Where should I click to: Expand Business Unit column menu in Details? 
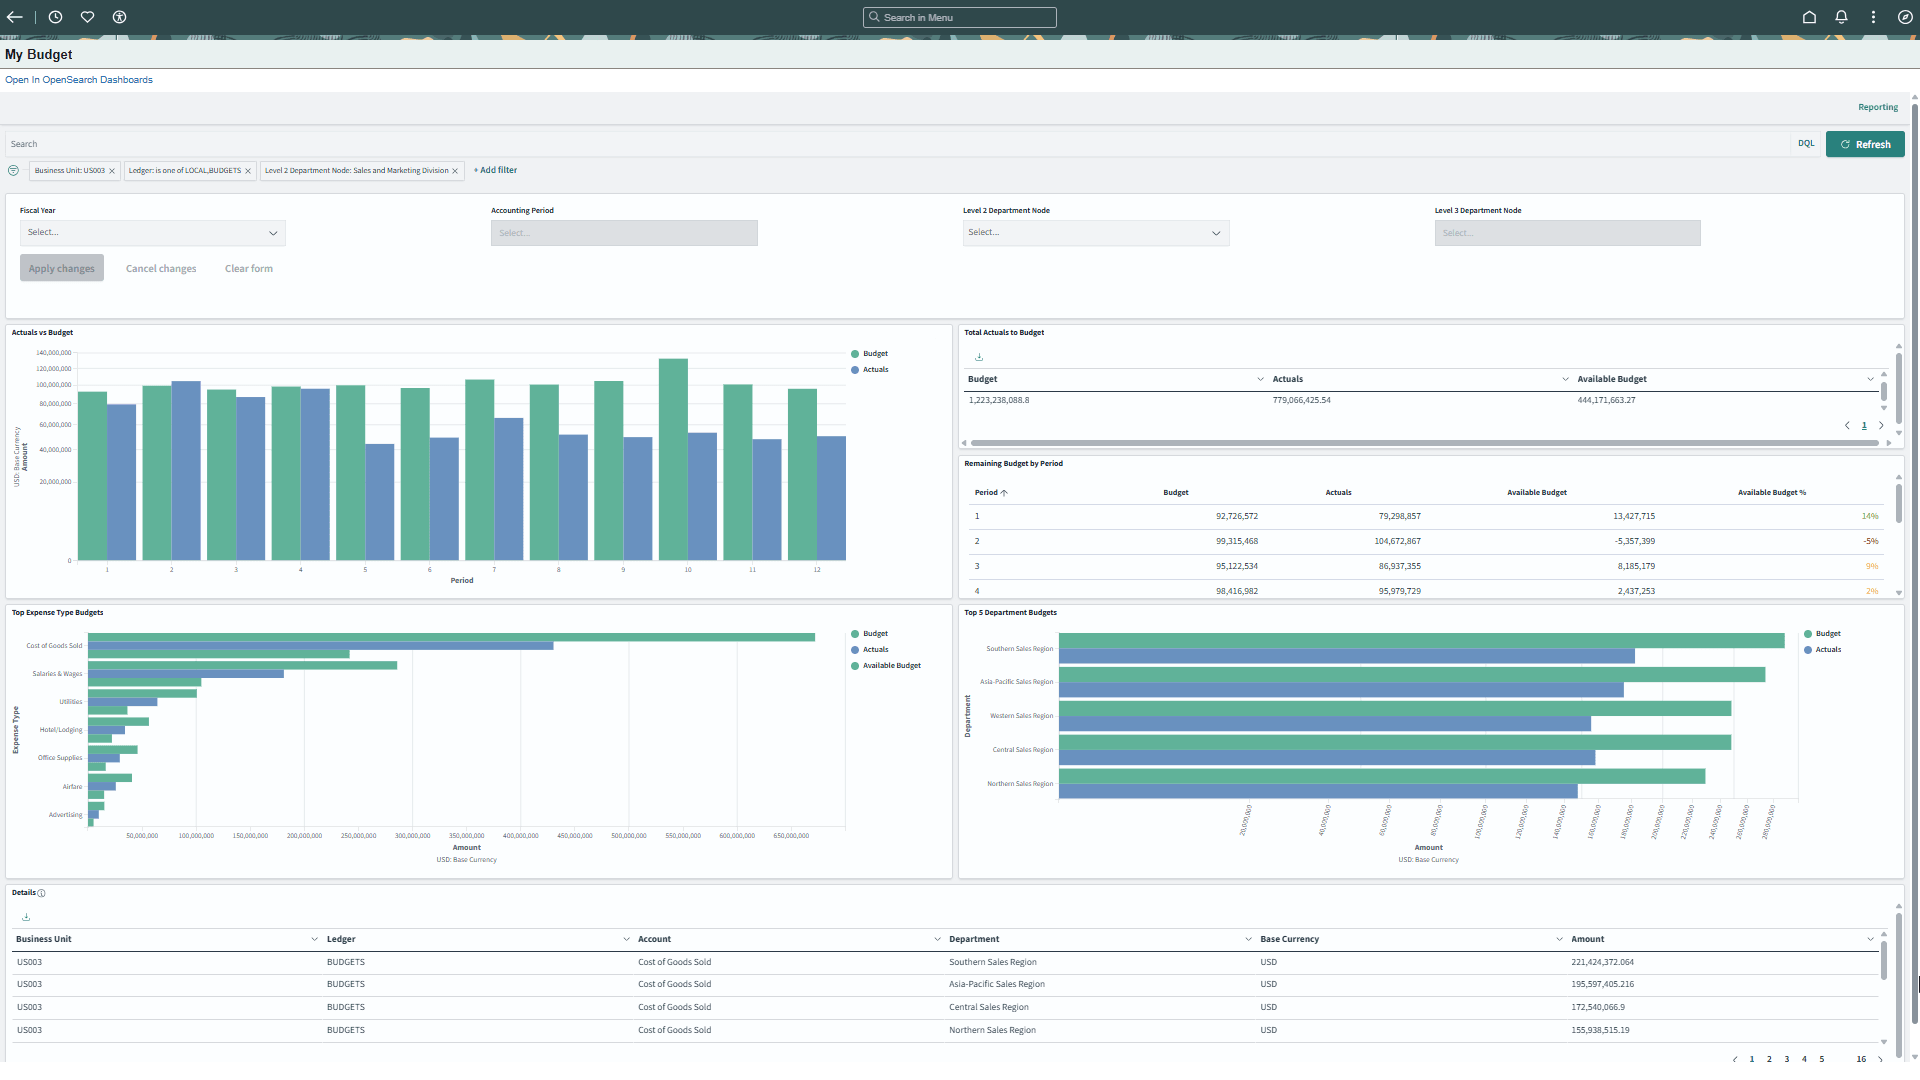tap(314, 939)
